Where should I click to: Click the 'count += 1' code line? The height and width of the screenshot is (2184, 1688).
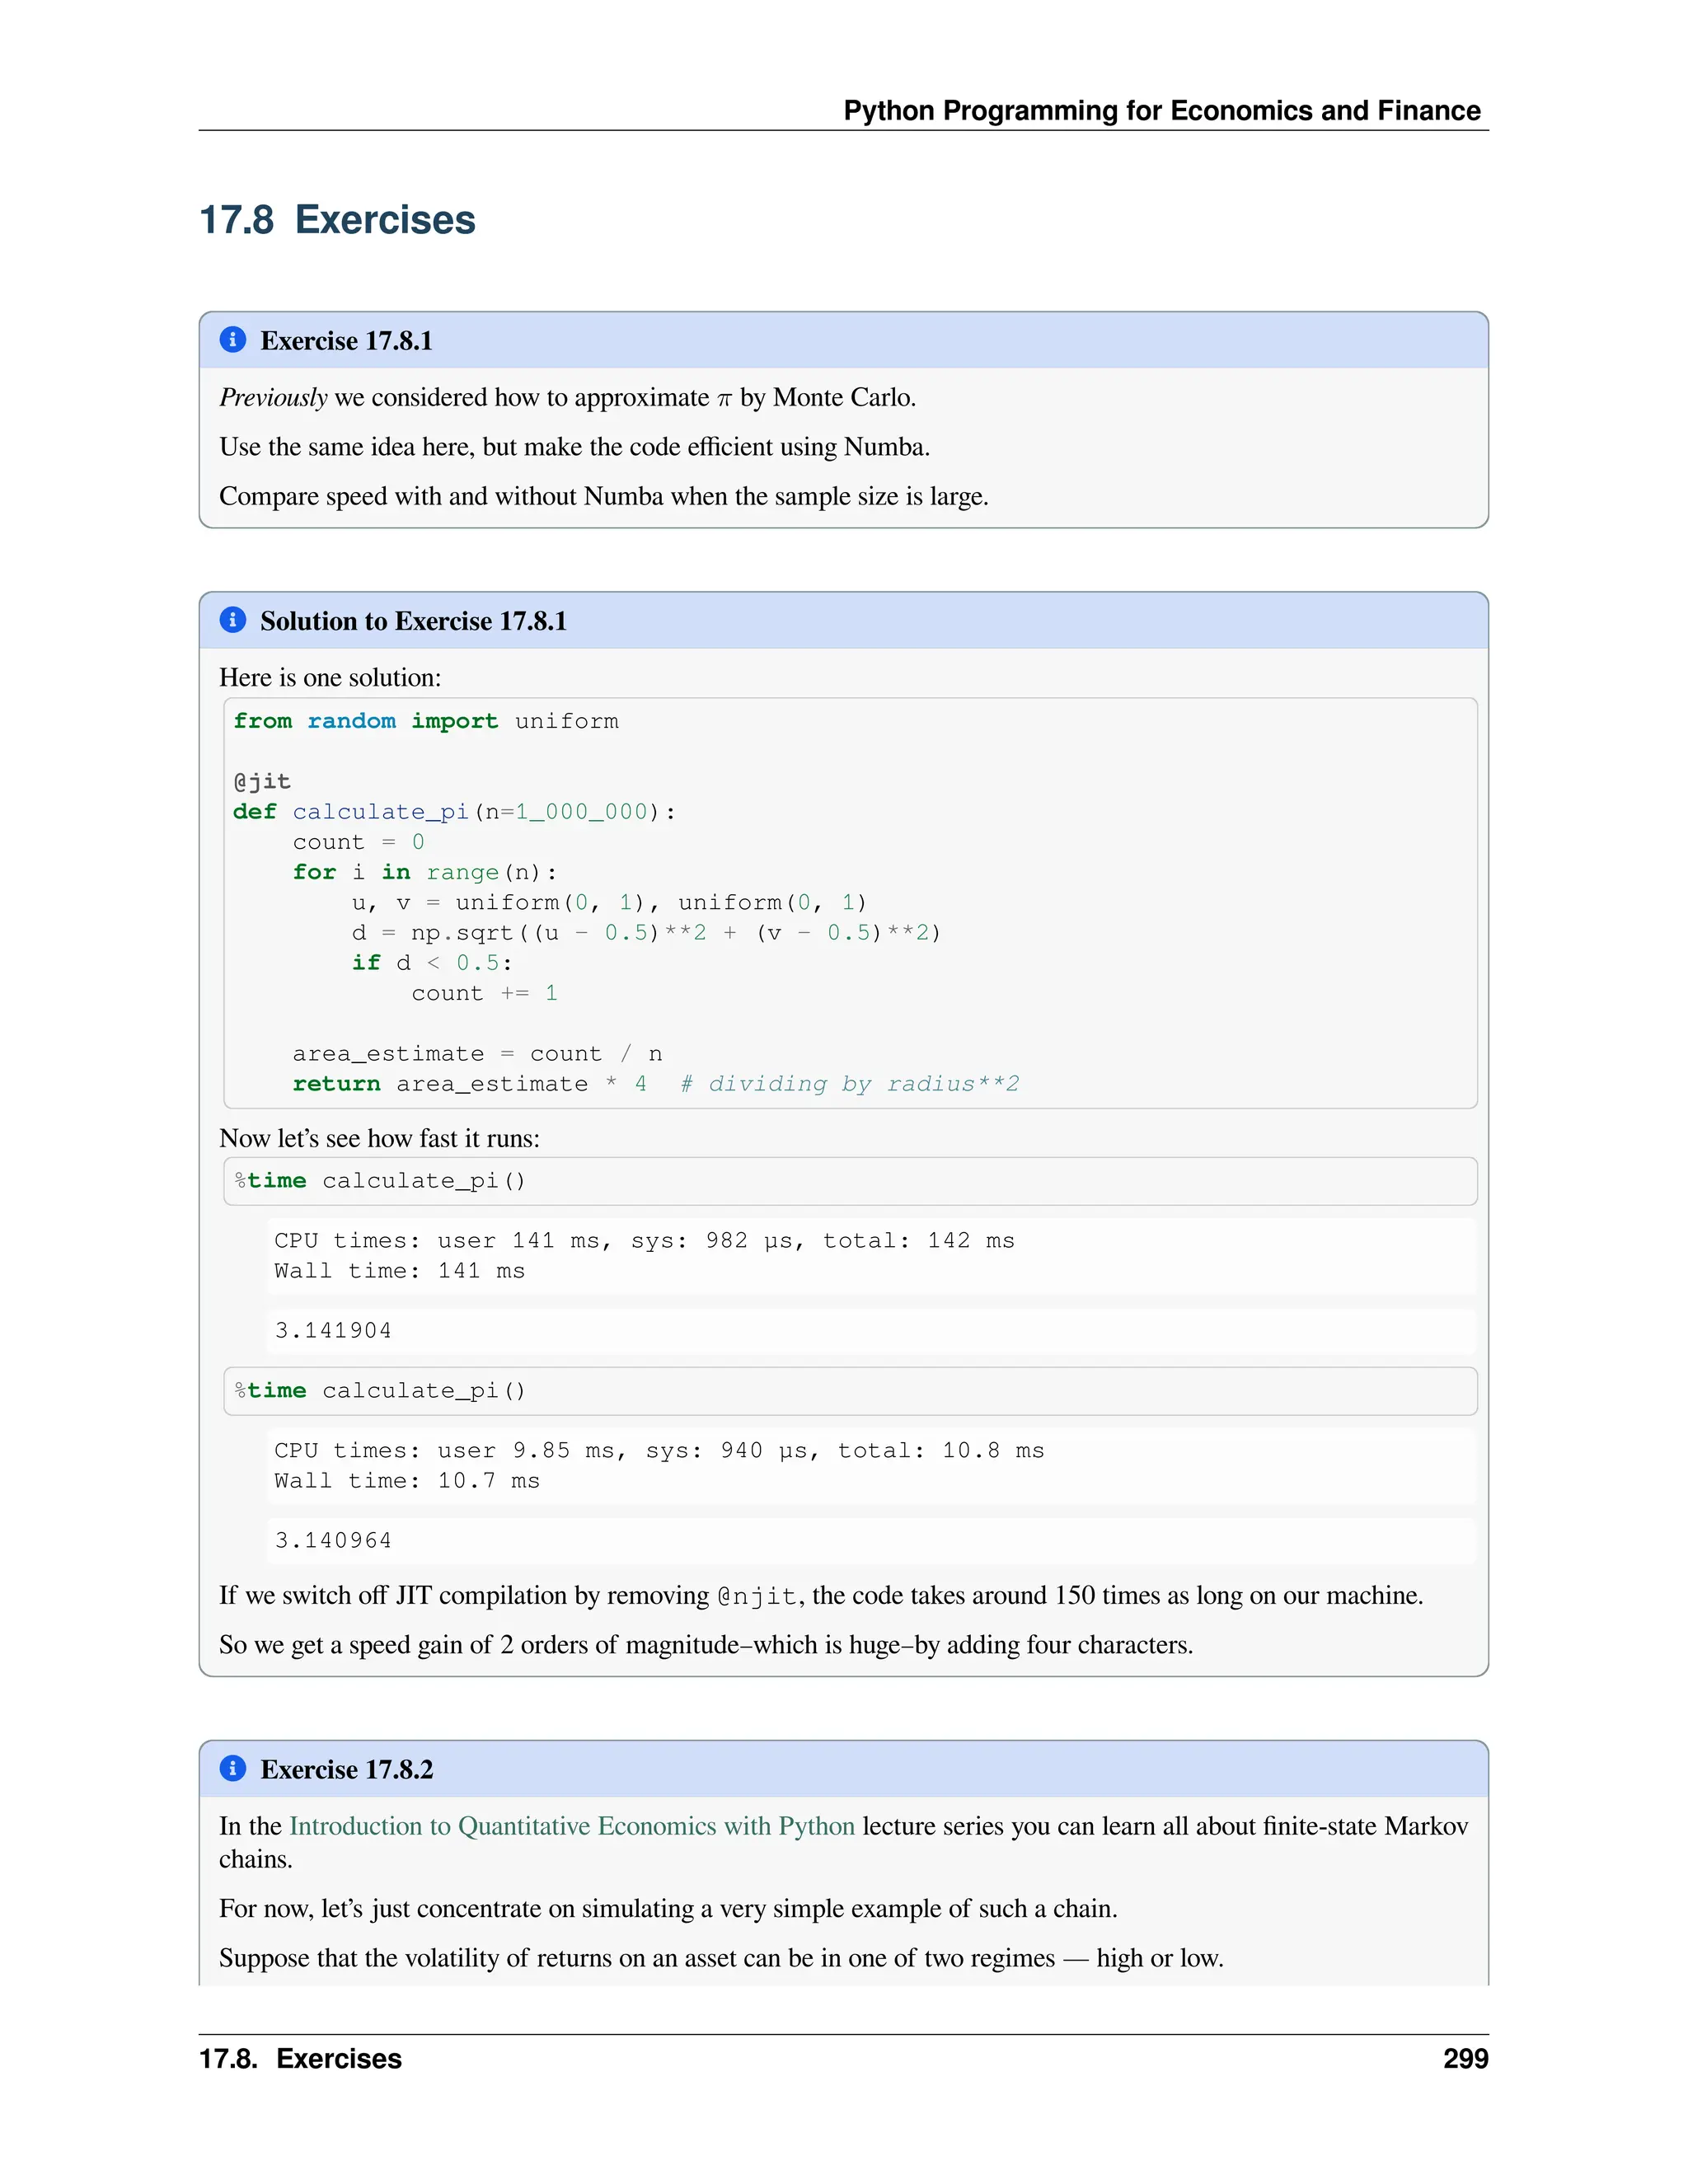point(485,993)
